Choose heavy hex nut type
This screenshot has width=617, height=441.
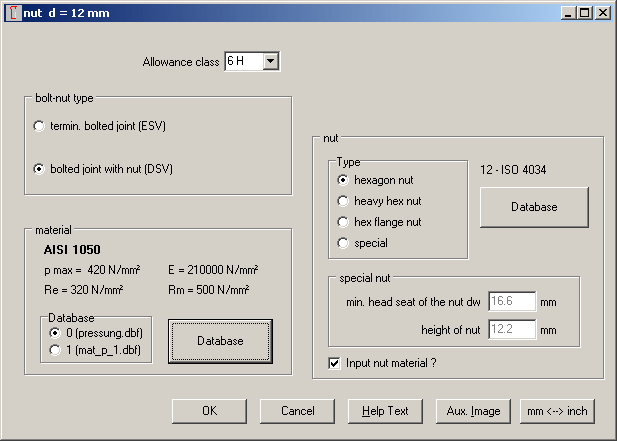point(344,201)
